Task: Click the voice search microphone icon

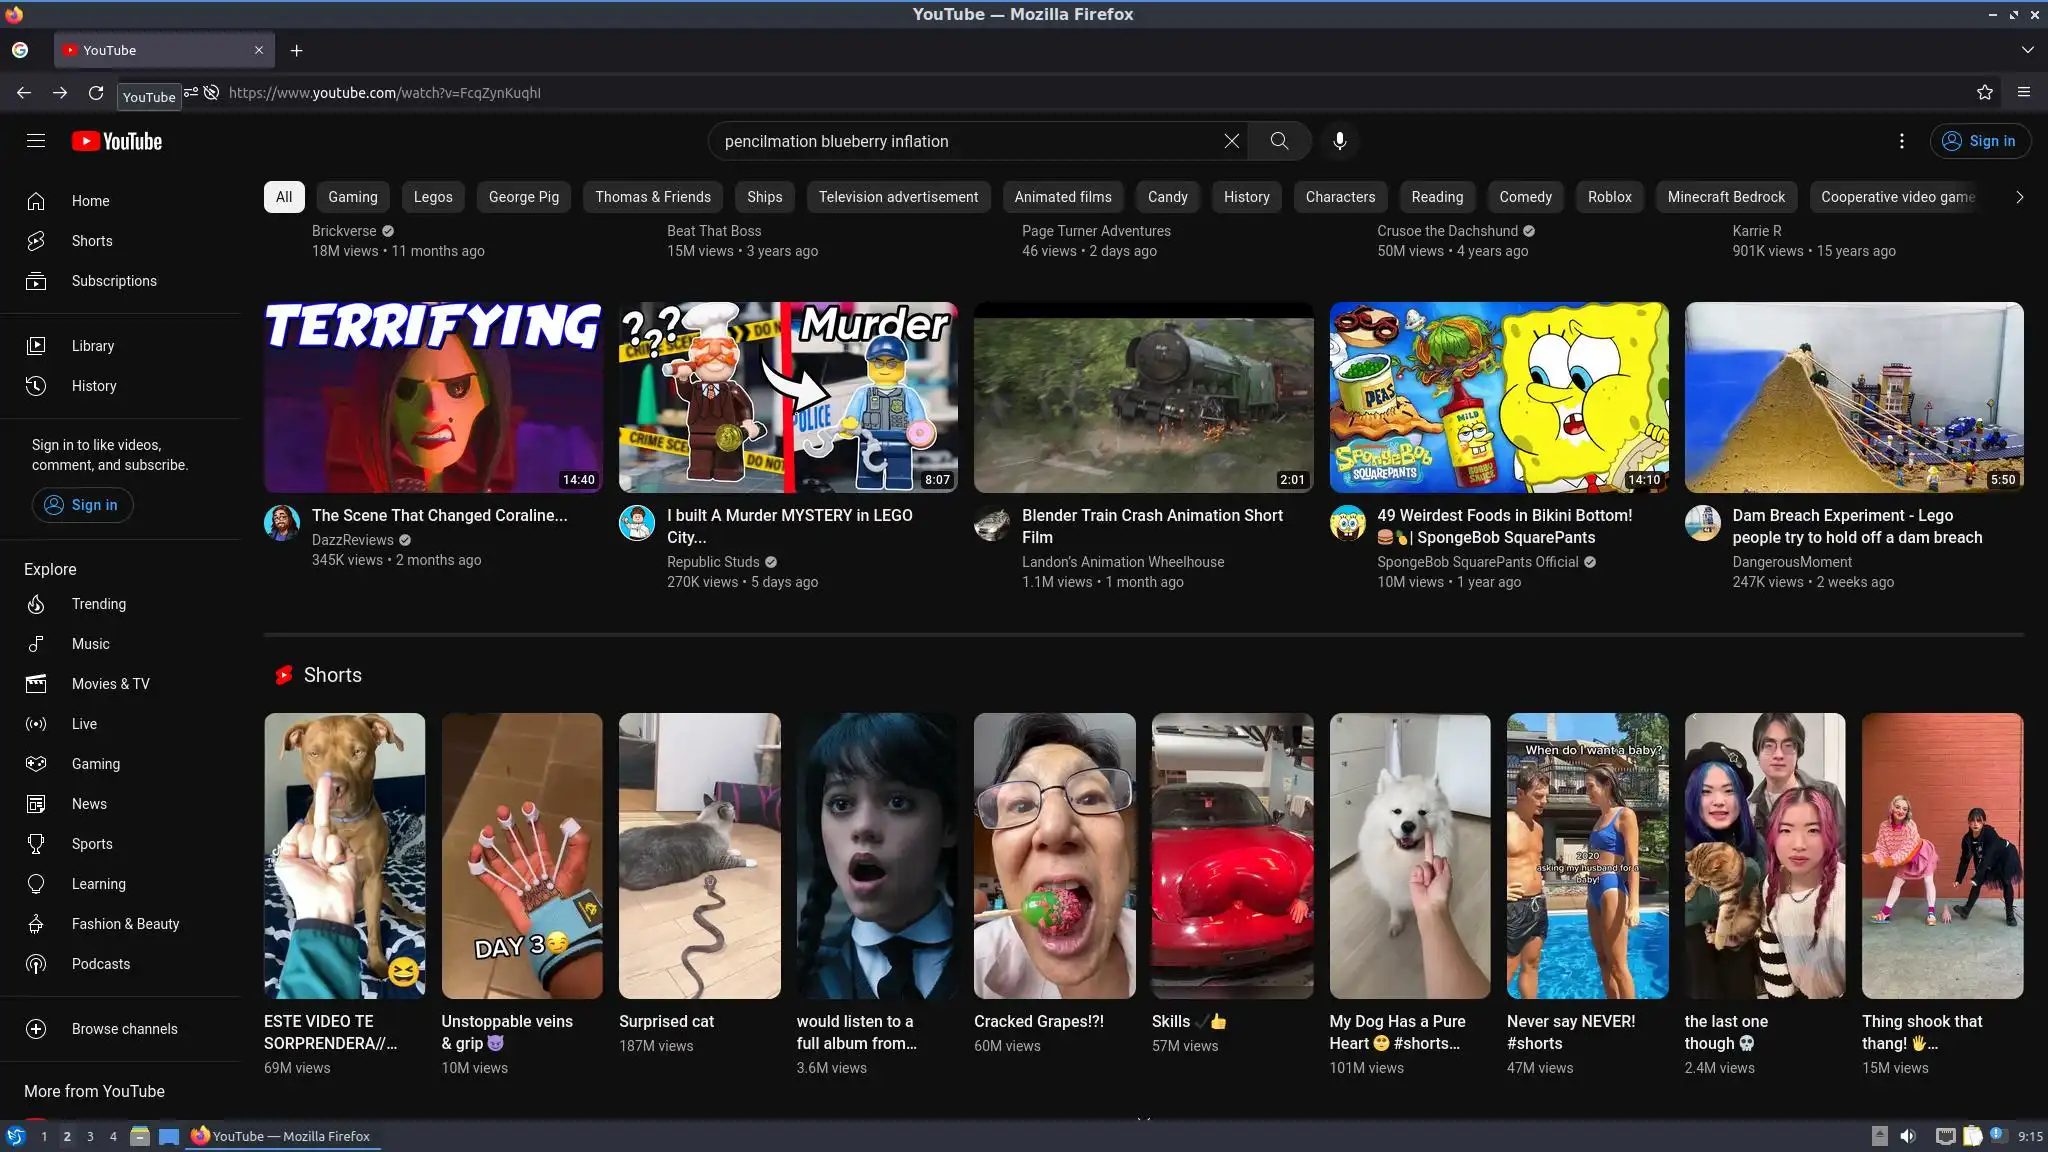Action: pos(1339,141)
